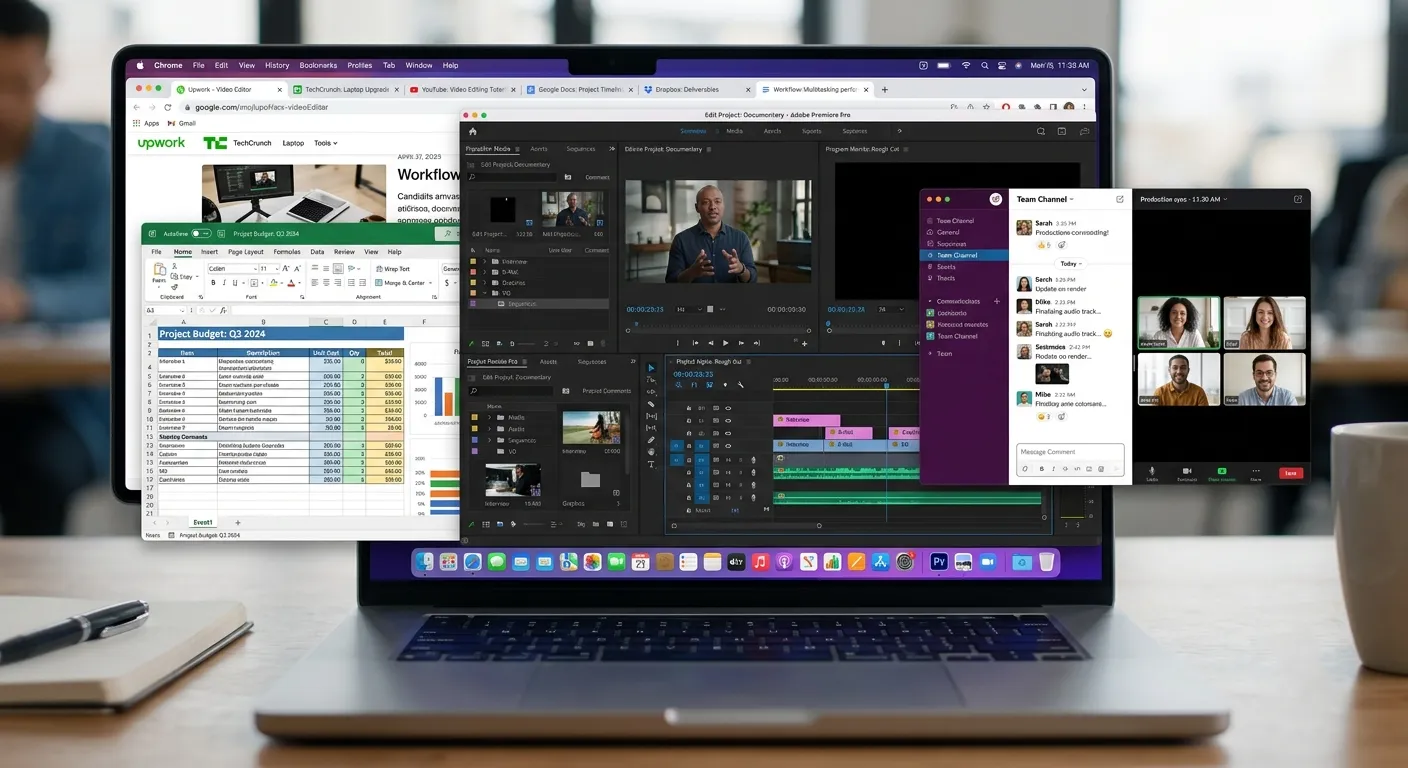The width and height of the screenshot is (1408, 768).
Task: Select the Razor tool in Premiere toolbar
Action: click(x=652, y=404)
